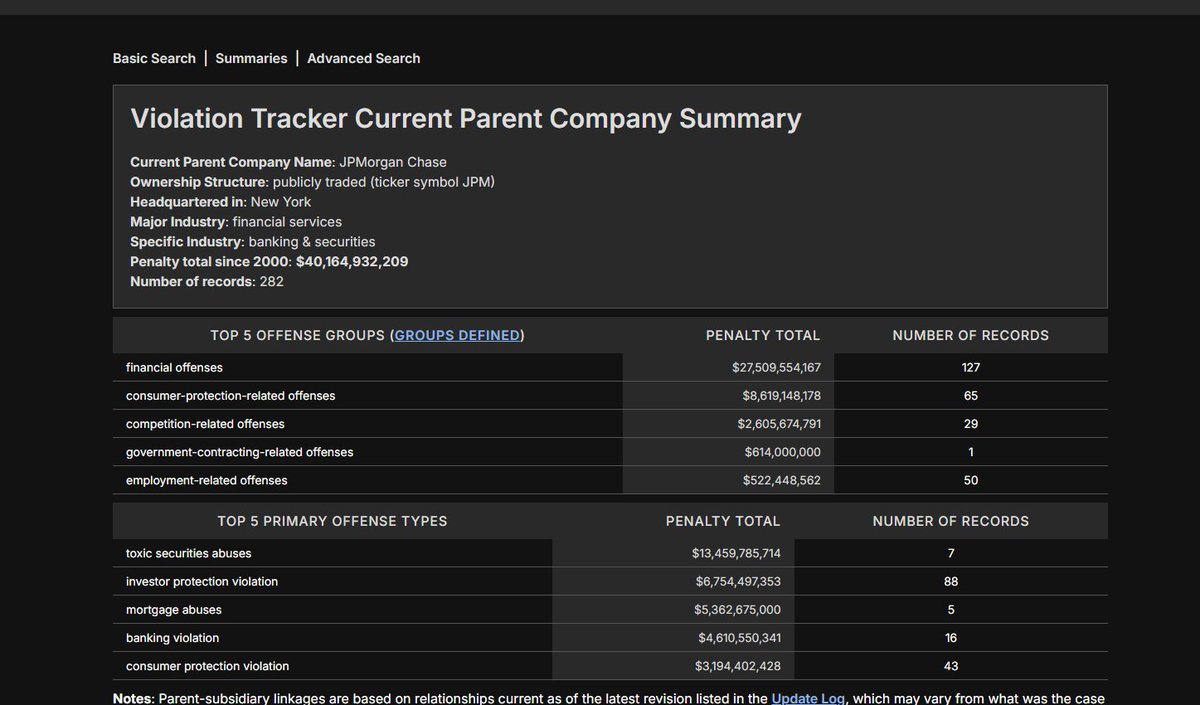
Task: Click the Number of records 282 line
Action: 207,281
